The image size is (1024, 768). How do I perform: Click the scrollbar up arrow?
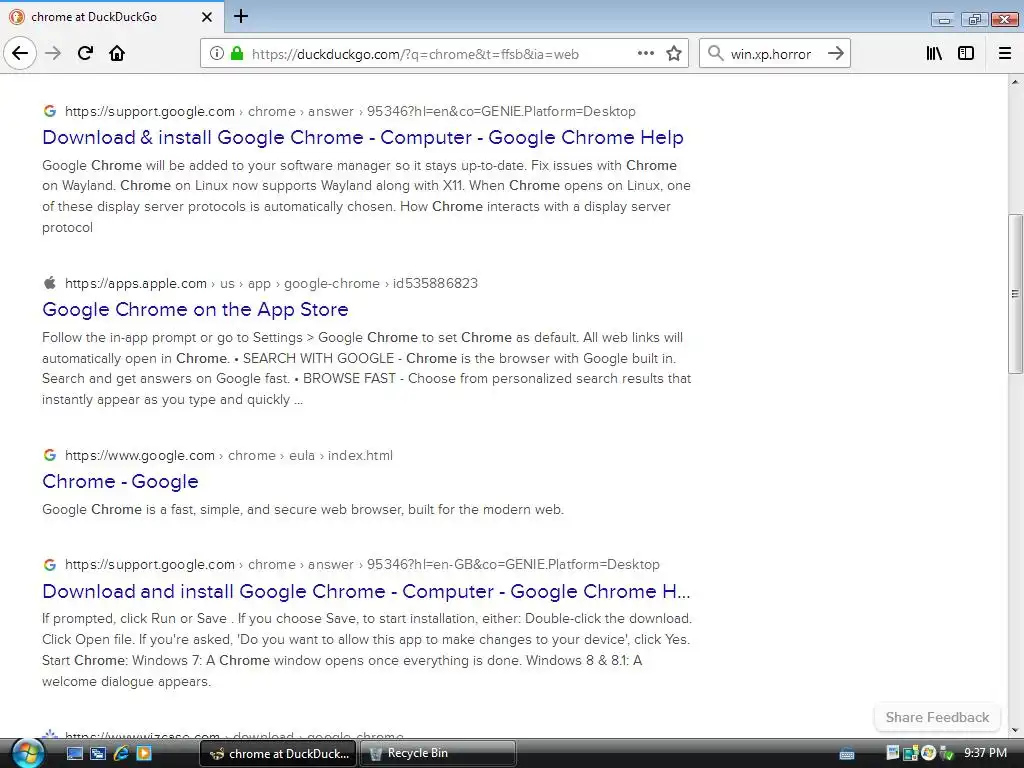(x=1015, y=82)
